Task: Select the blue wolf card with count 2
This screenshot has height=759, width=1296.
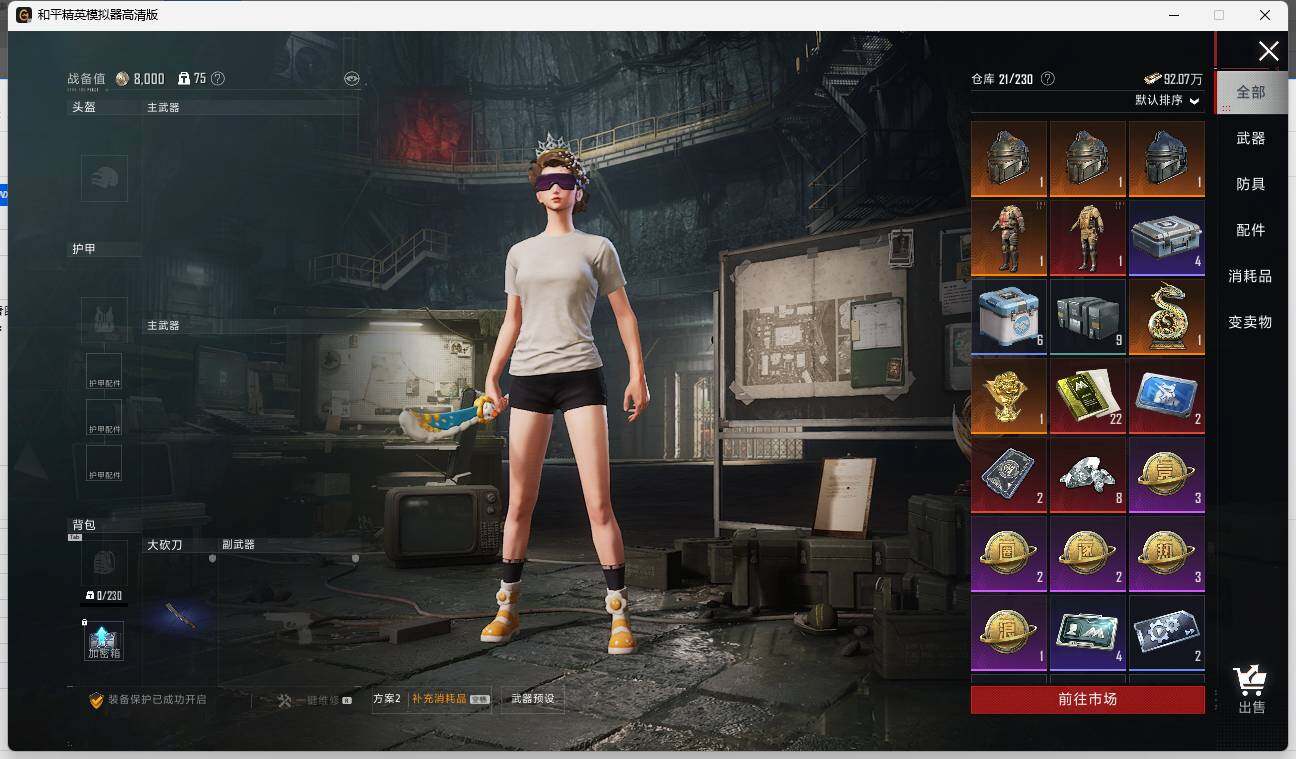Action: point(1167,395)
